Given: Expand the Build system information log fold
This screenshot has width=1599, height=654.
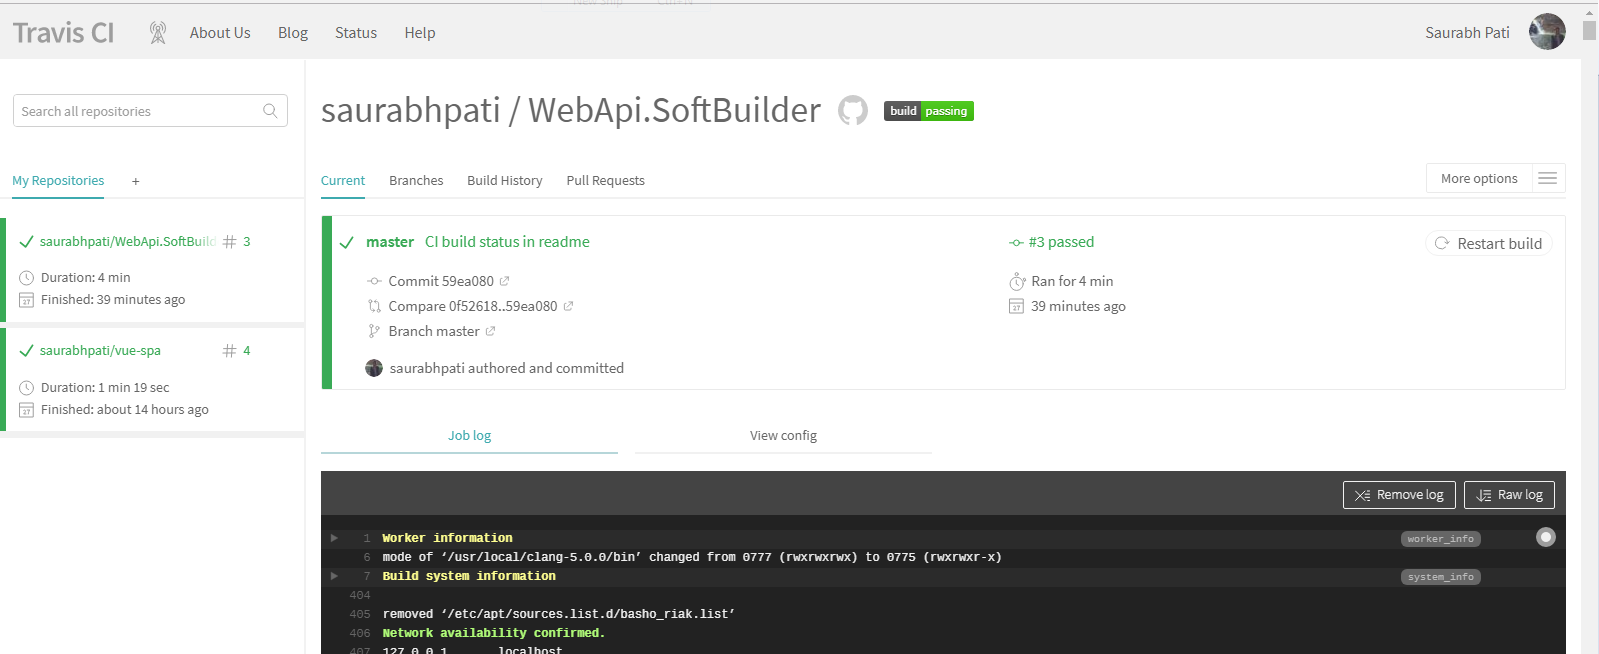Looking at the screenshot, I should click(x=335, y=576).
